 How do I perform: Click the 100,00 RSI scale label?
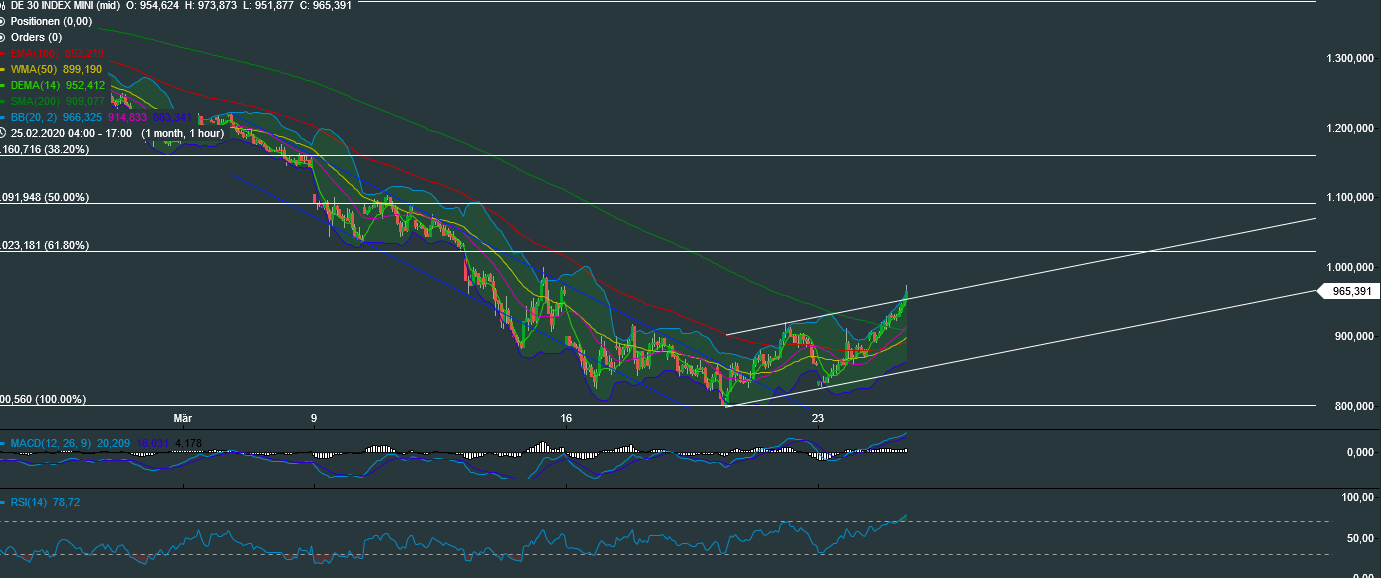(x=1359, y=497)
